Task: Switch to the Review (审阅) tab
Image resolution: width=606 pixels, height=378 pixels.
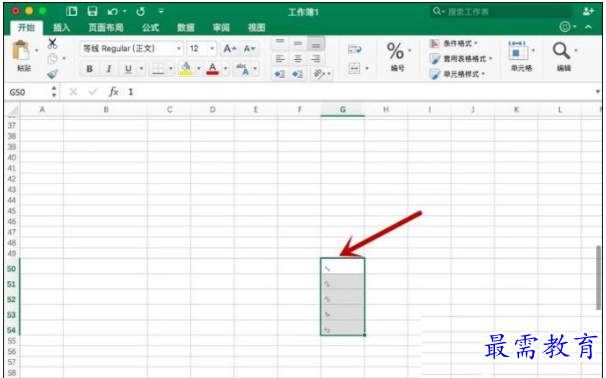Action: click(221, 27)
